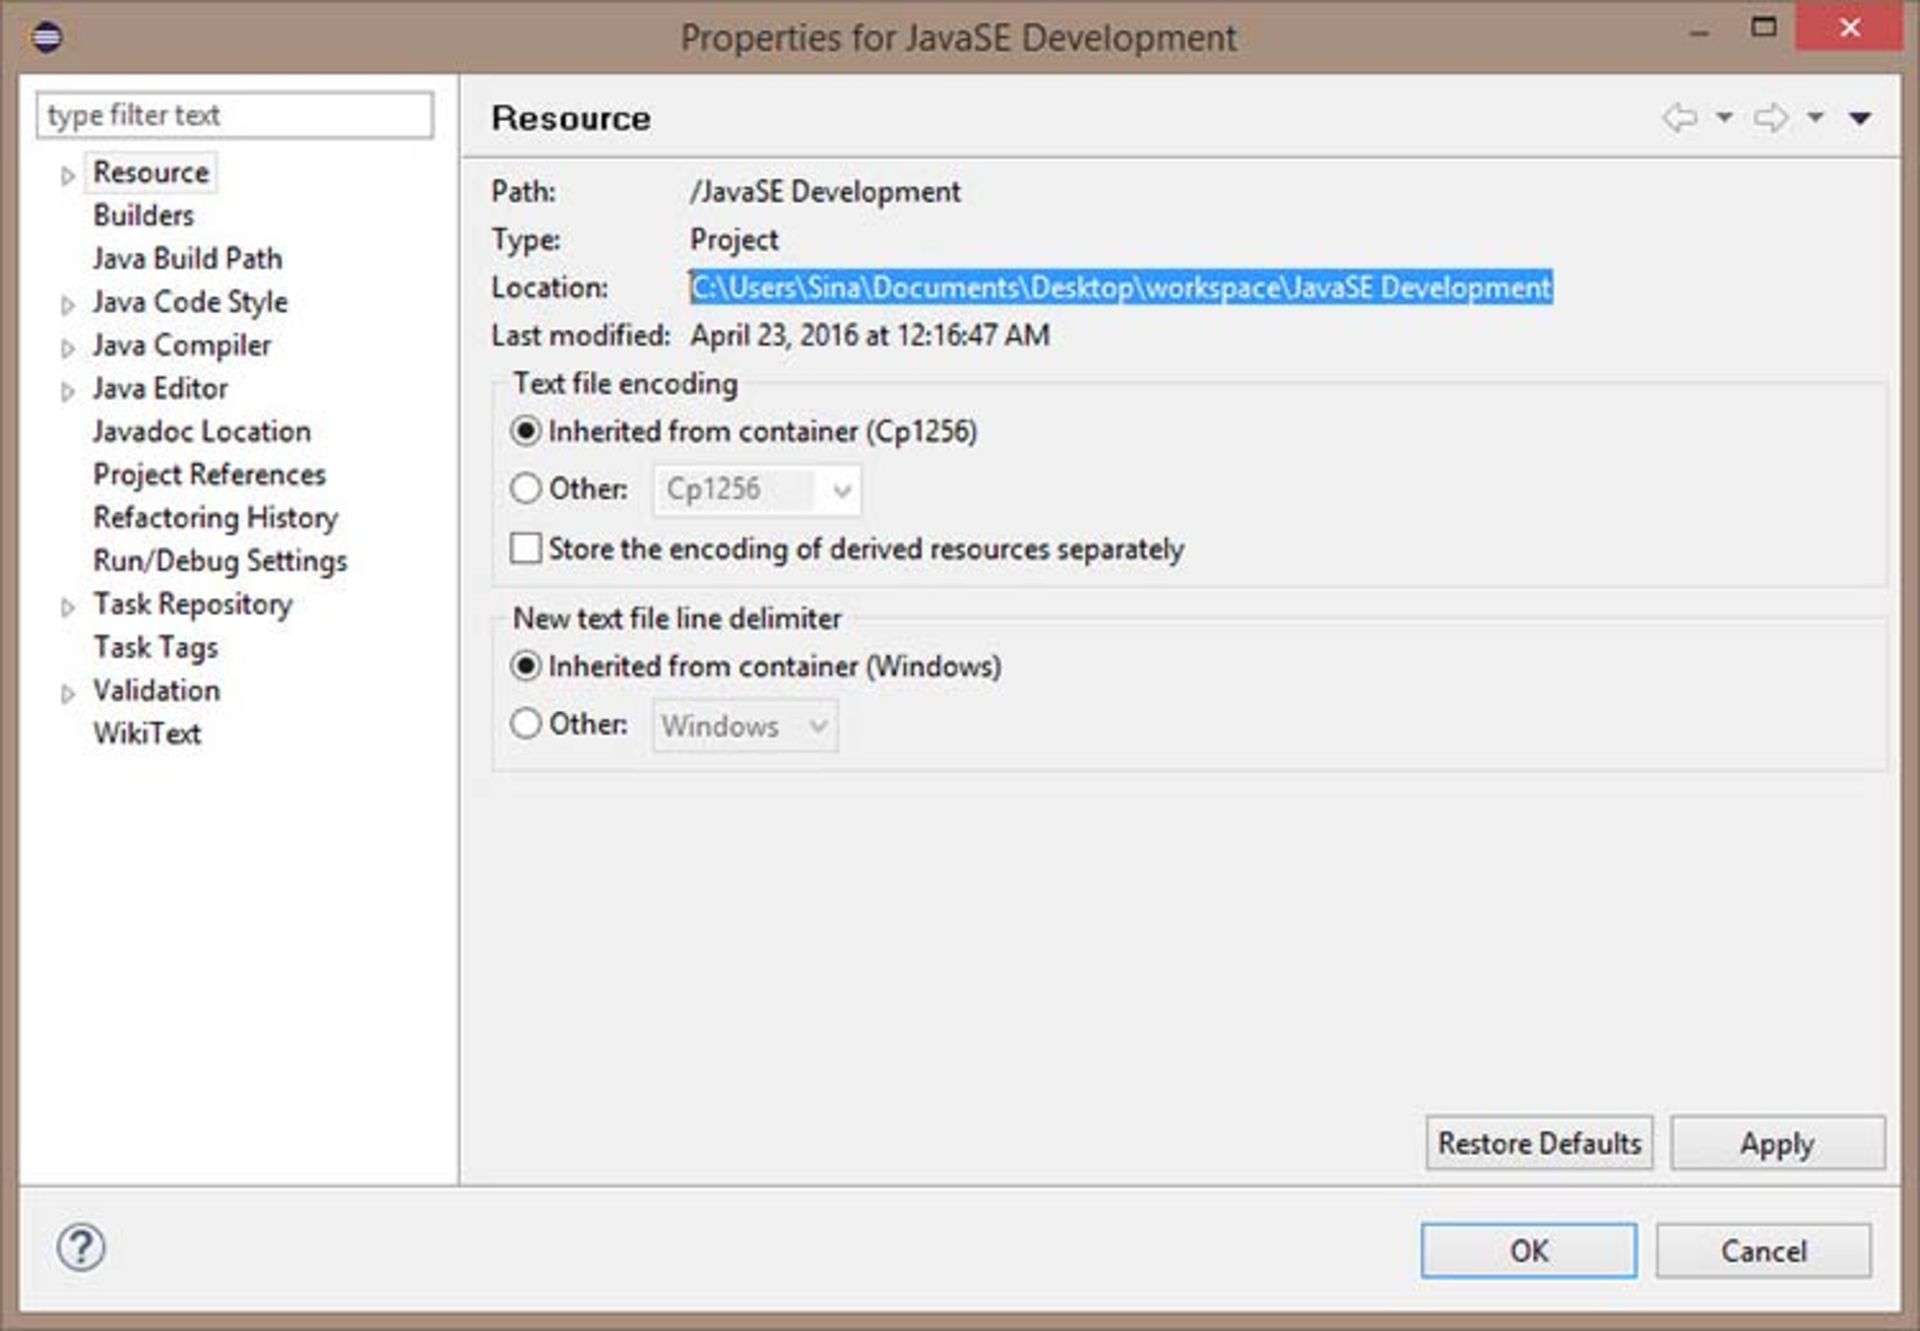Viewport: 1920px width, 1331px height.
Task: Open the forward history dropdown arrow
Action: (x=1815, y=118)
